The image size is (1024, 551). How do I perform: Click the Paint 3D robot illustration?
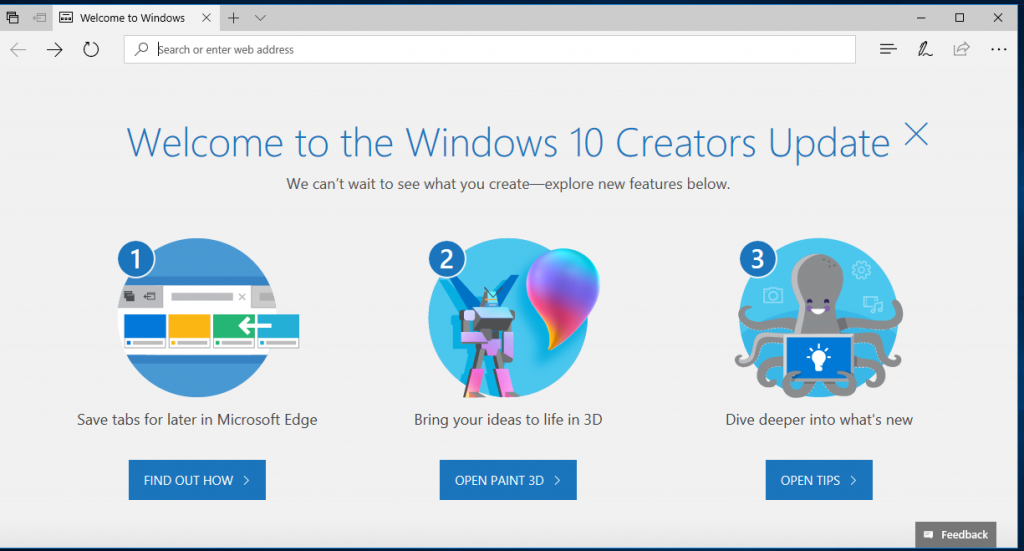[514, 317]
